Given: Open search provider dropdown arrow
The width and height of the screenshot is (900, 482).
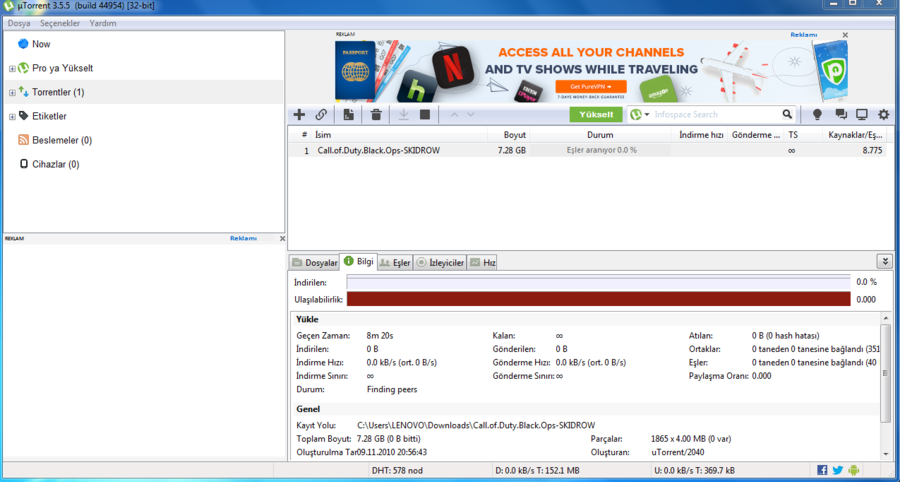Looking at the screenshot, I should (647, 115).
